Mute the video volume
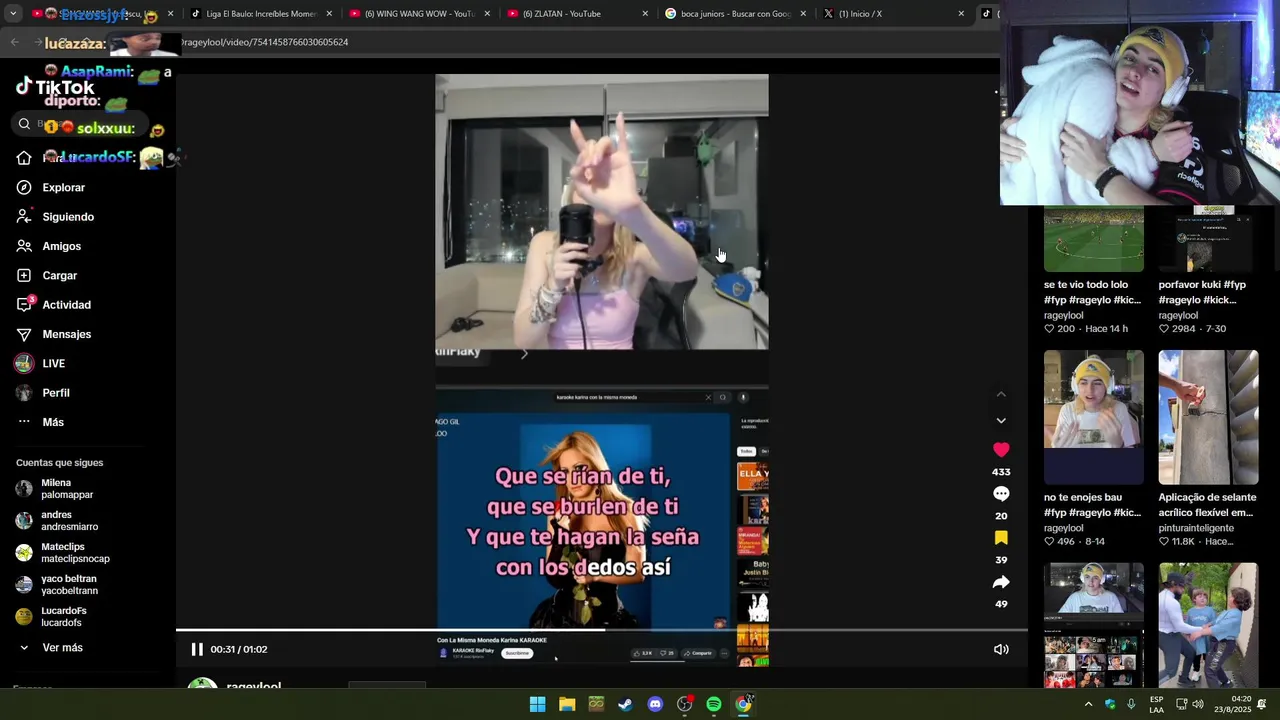1280x720 pixels. click(1001, 649)
